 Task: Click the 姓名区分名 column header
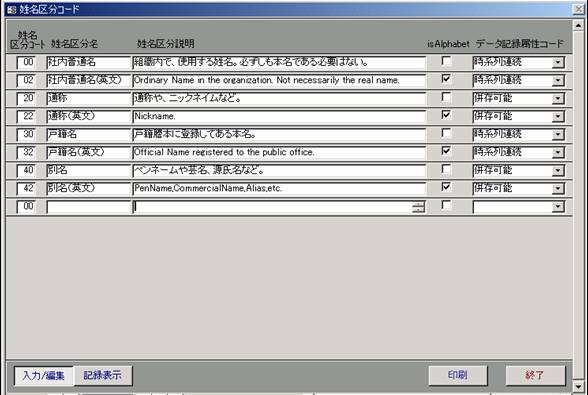tap(74, 44)
